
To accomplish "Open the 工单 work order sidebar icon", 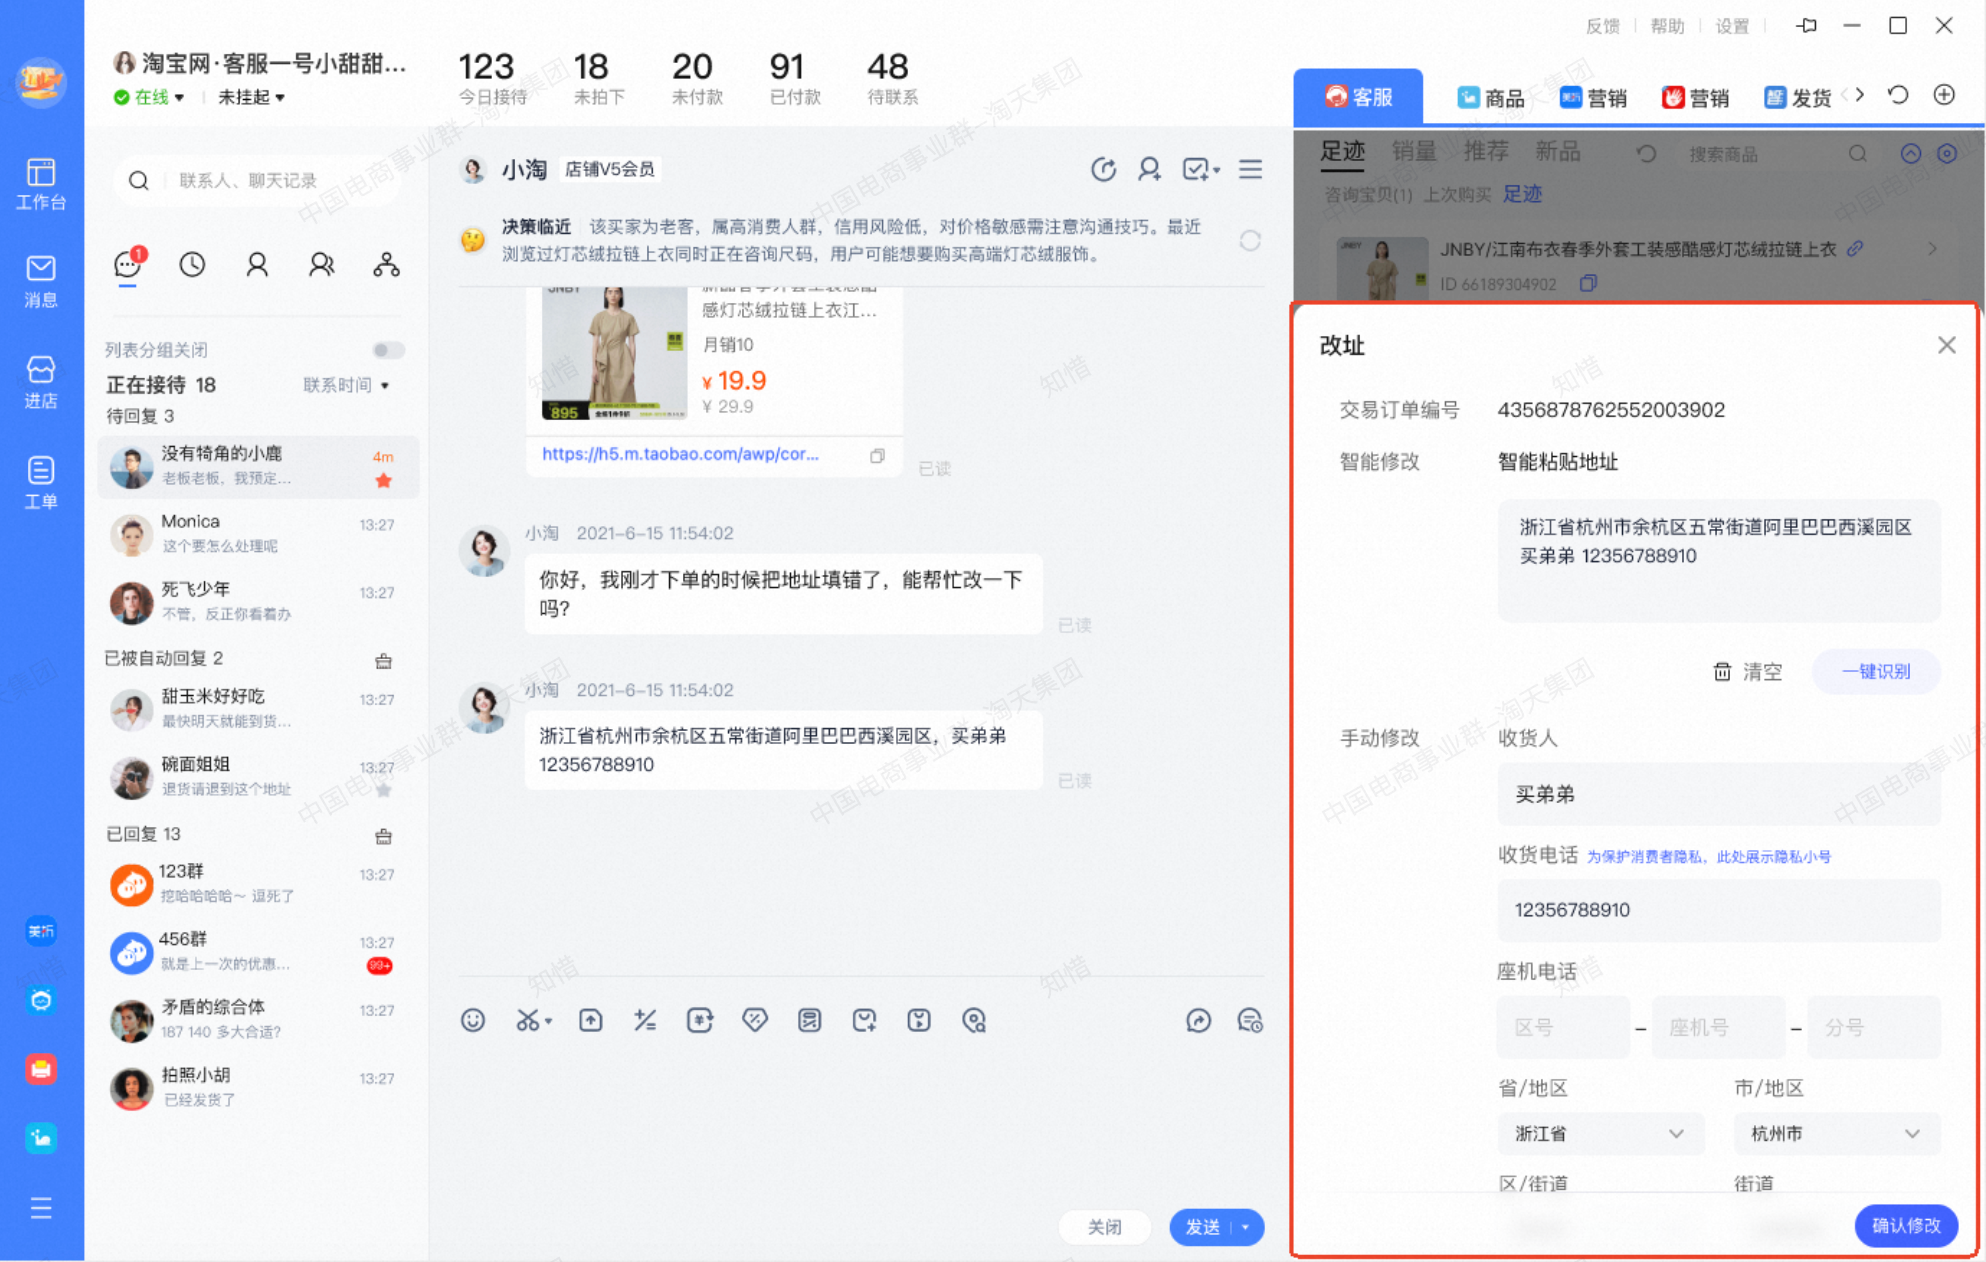I will pos(41,482).
